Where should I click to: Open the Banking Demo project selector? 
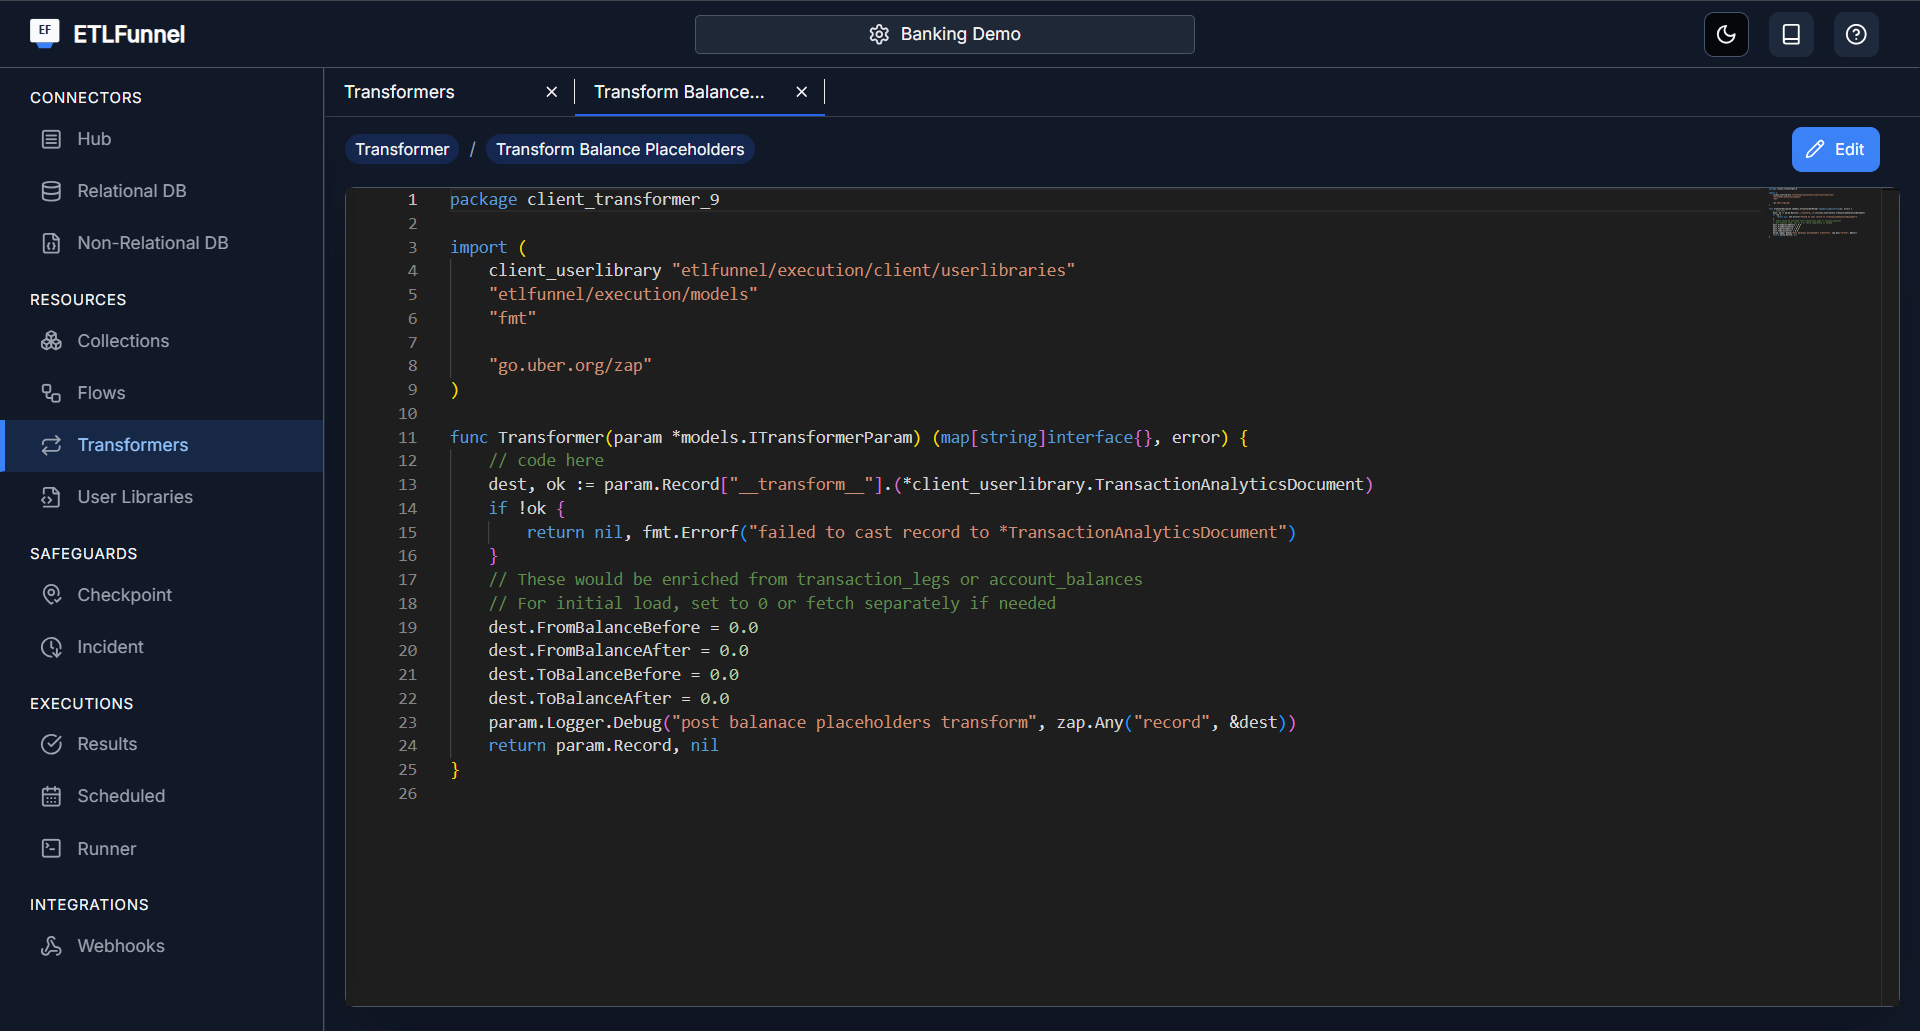pos(944,34)
